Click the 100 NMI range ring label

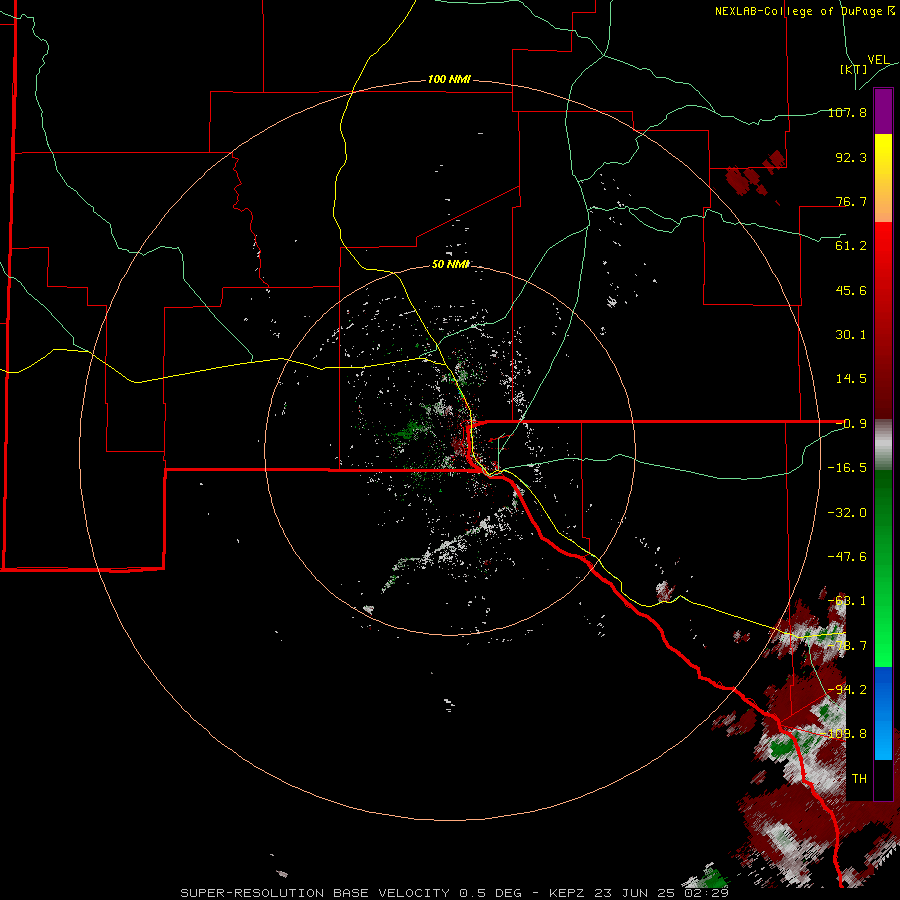coord(449,79)
